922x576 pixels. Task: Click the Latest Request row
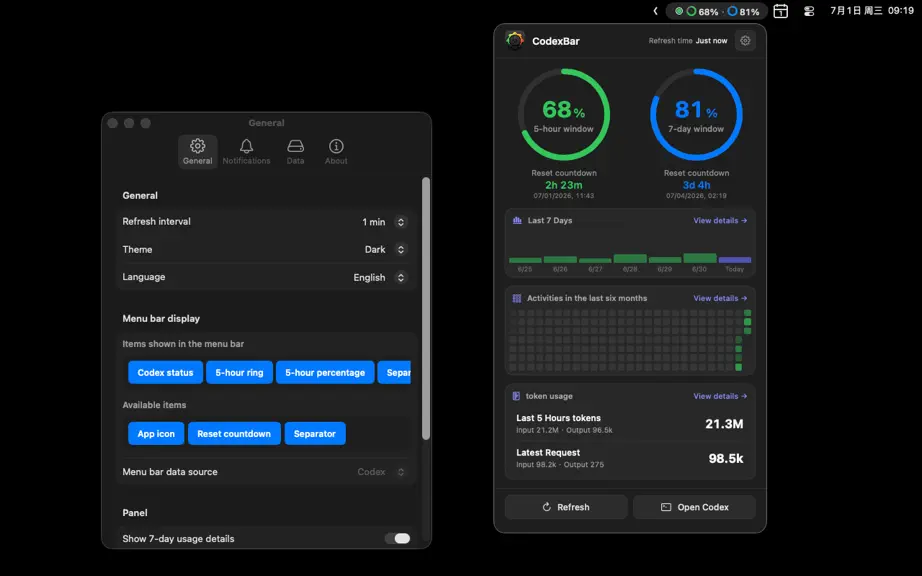(630, 458)
